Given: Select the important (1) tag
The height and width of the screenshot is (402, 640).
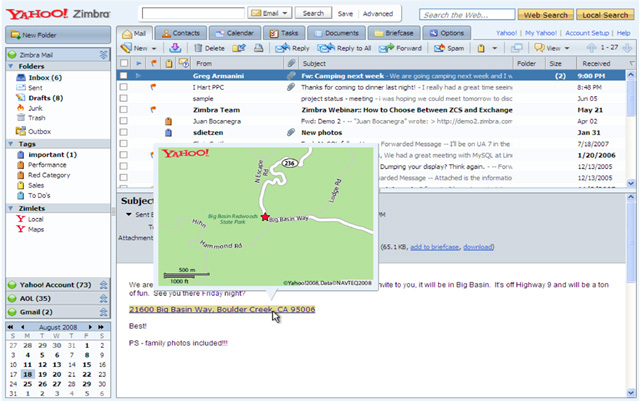Looking at the screenshot, I should [x=47, y=155].
